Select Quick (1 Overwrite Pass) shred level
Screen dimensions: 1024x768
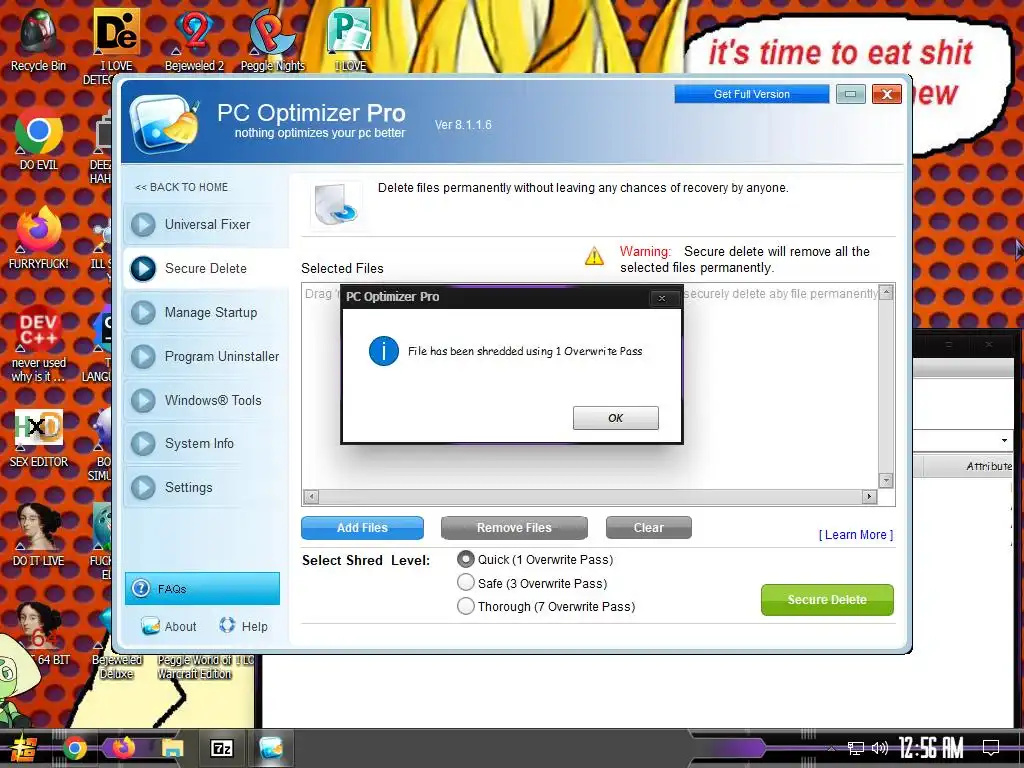[466, 560]
